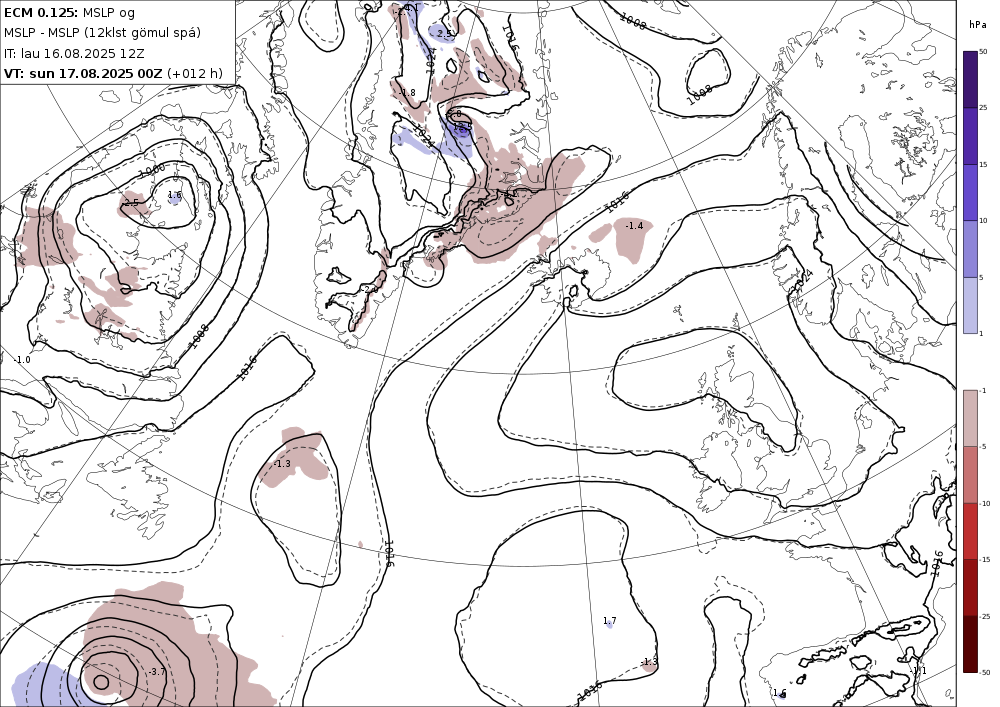Viewport: 1000px width, 707px height.
Task: Select the "1.7" difference value label
Action: (610, 620)
